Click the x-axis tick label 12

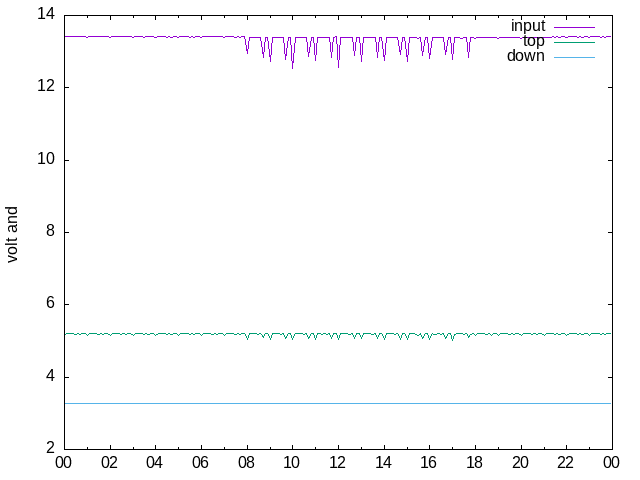[337, 463]
